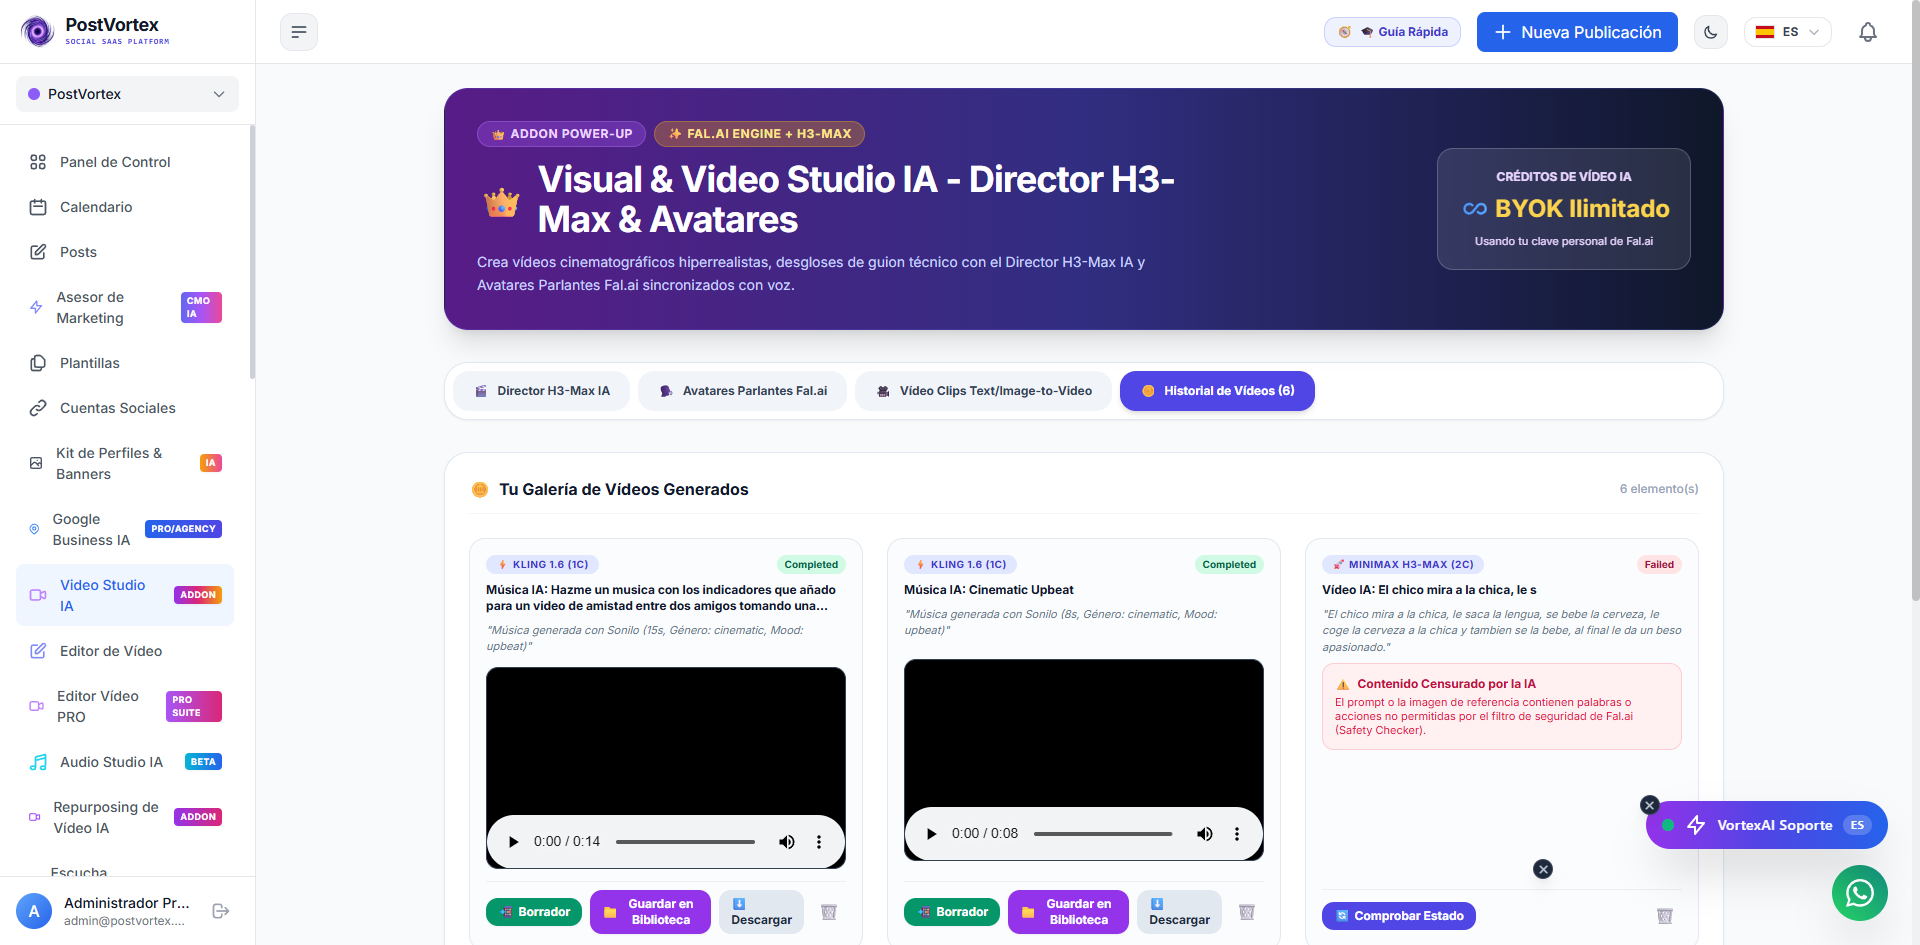Open the WhatsApp chat button
This screenshot has width=1920, height=945.
coord(1860,893)
